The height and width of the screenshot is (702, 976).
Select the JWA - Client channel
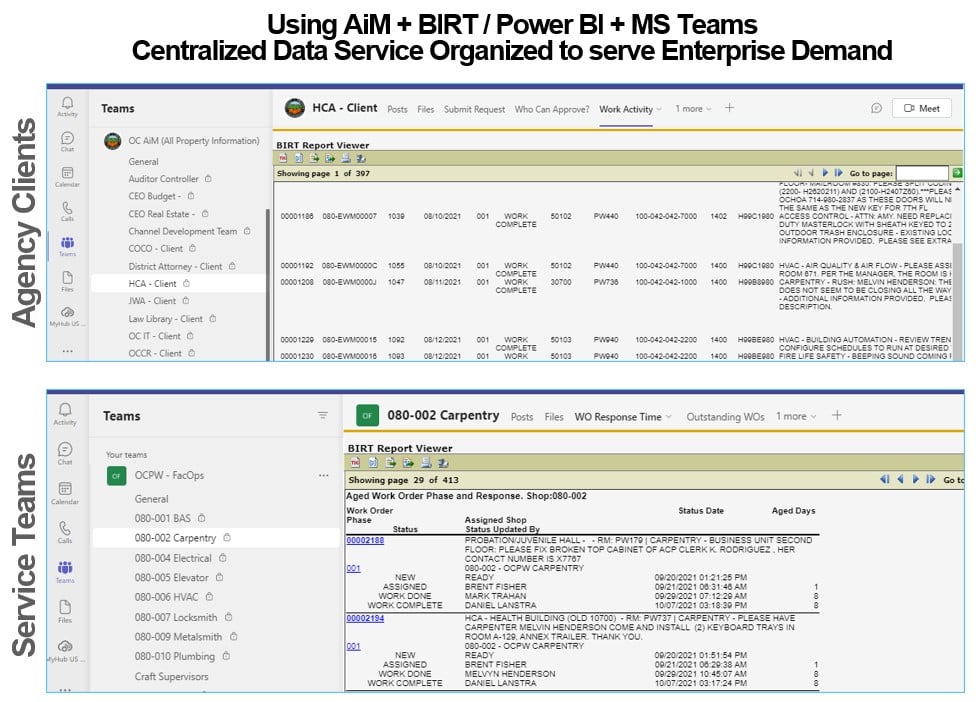pos(178,301)
